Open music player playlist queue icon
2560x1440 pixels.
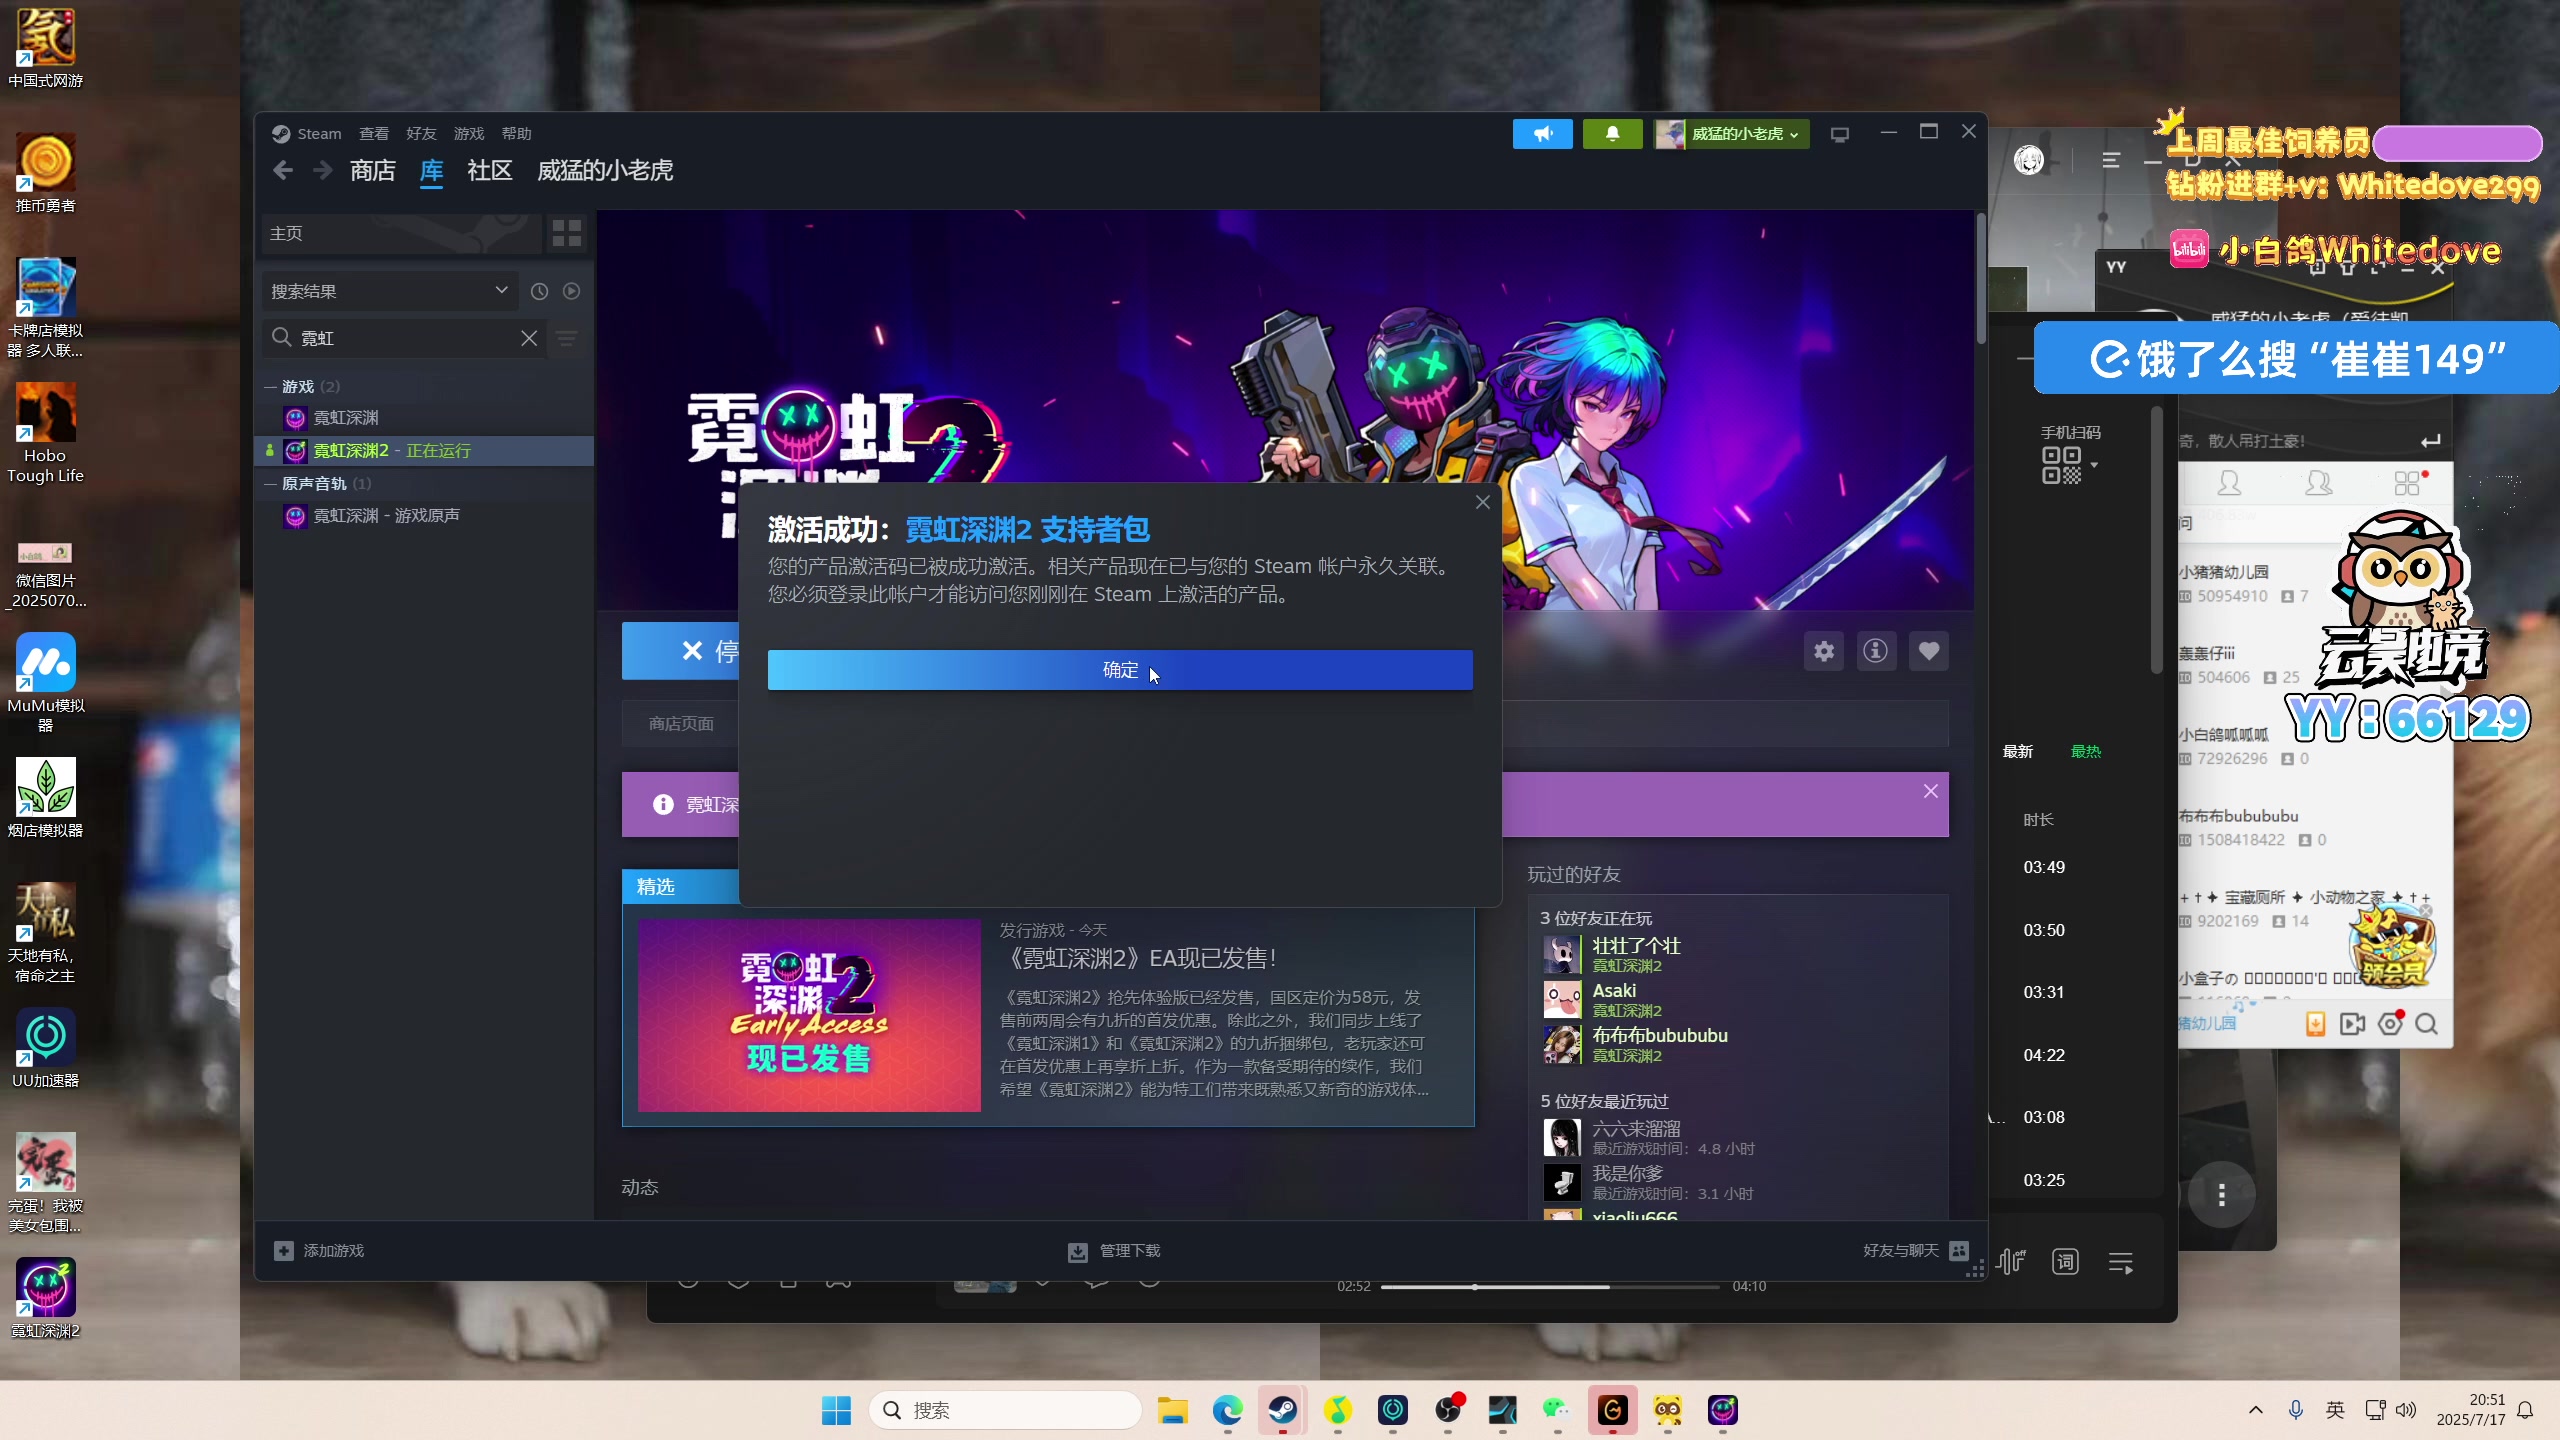(2121, 1262)
